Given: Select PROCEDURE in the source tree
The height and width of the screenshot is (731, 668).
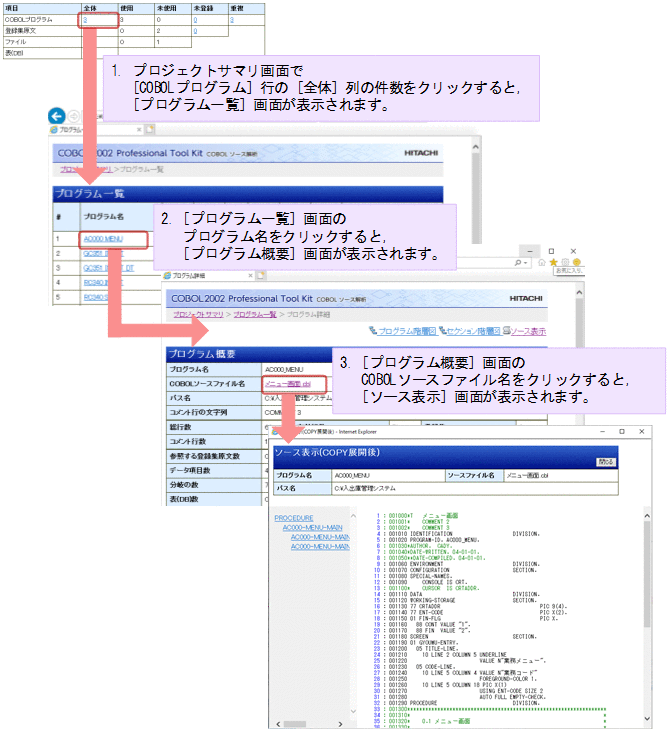Looking at the screenshot, I should click(x=294, y=518).
